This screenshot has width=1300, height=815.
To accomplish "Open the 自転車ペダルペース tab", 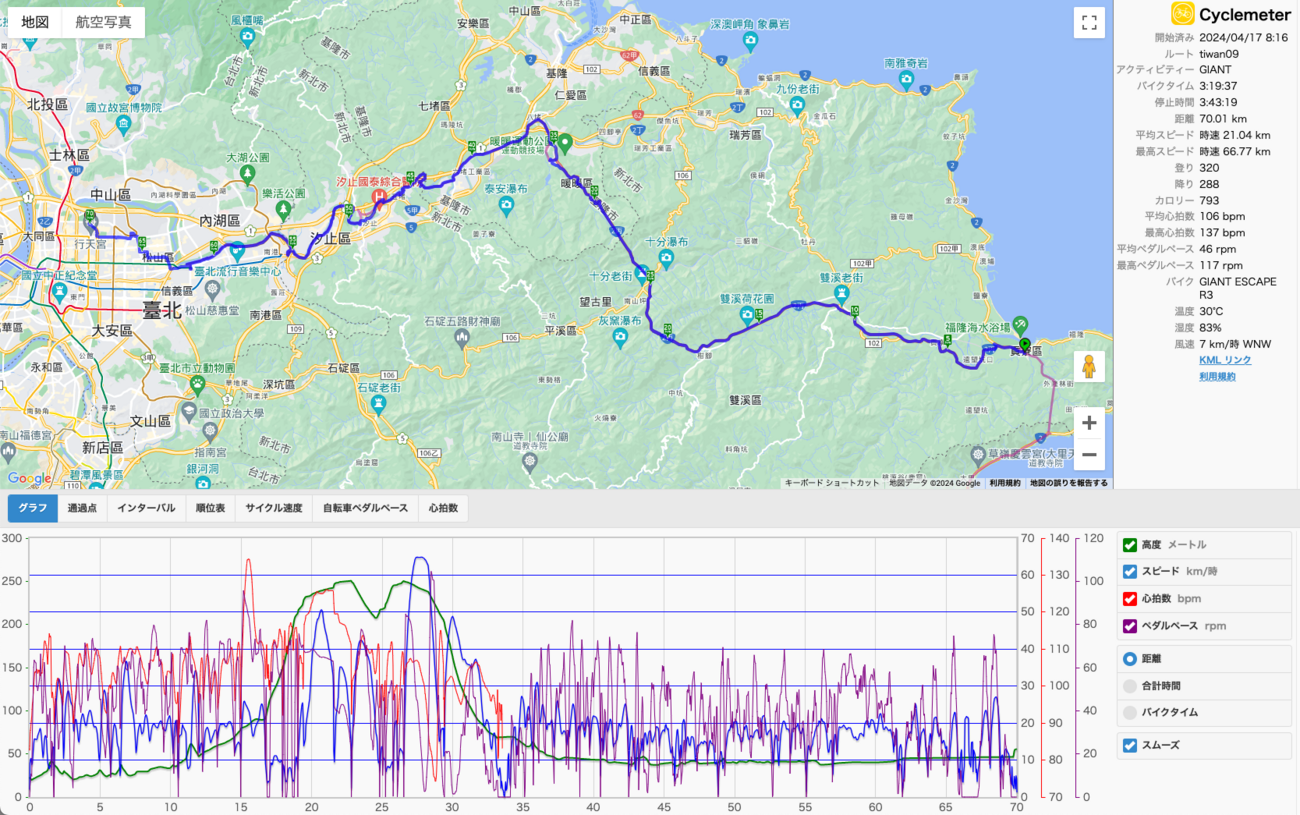I will pyautogui.click(x=365, y=508).
